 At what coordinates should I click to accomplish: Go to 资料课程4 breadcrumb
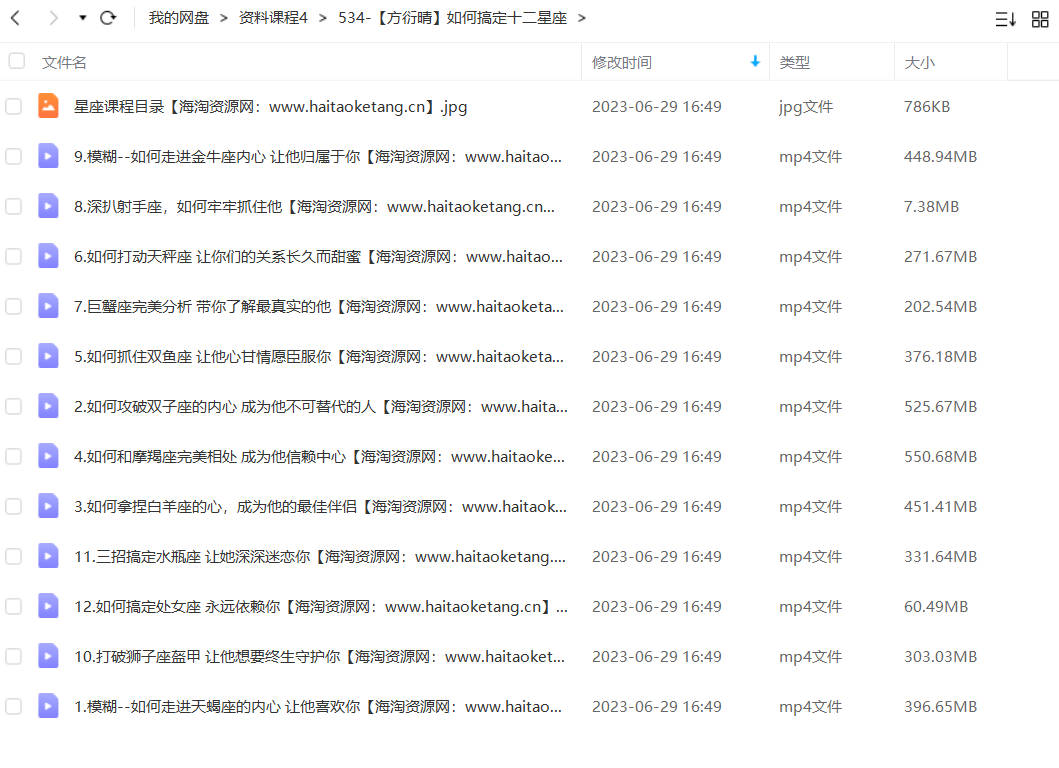[273, 18]
